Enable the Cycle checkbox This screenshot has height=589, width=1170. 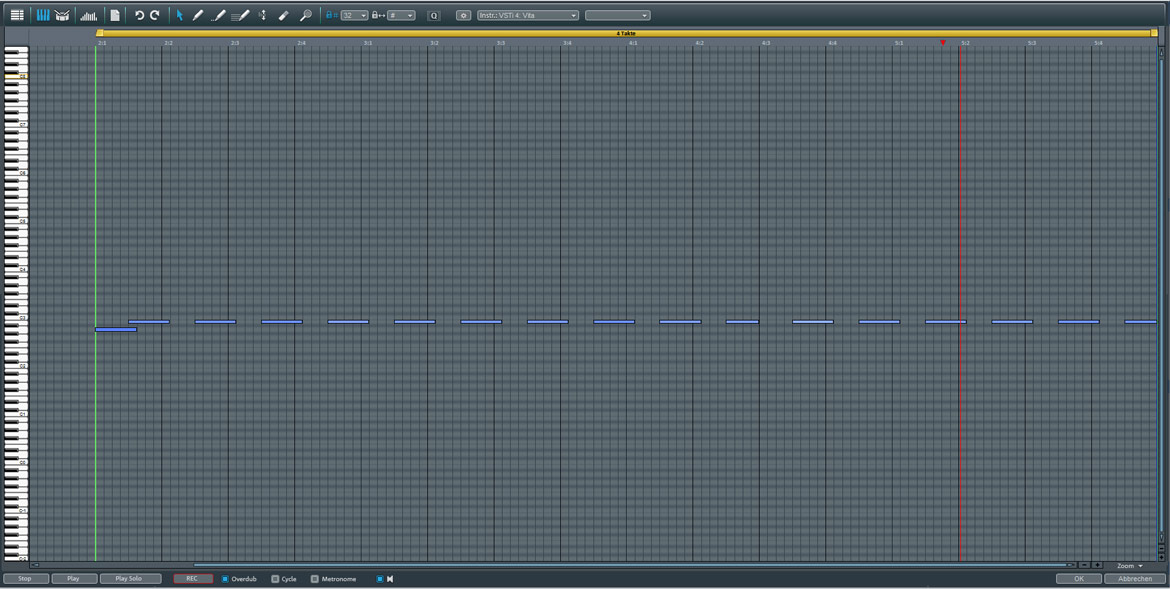tap(275, 579)
